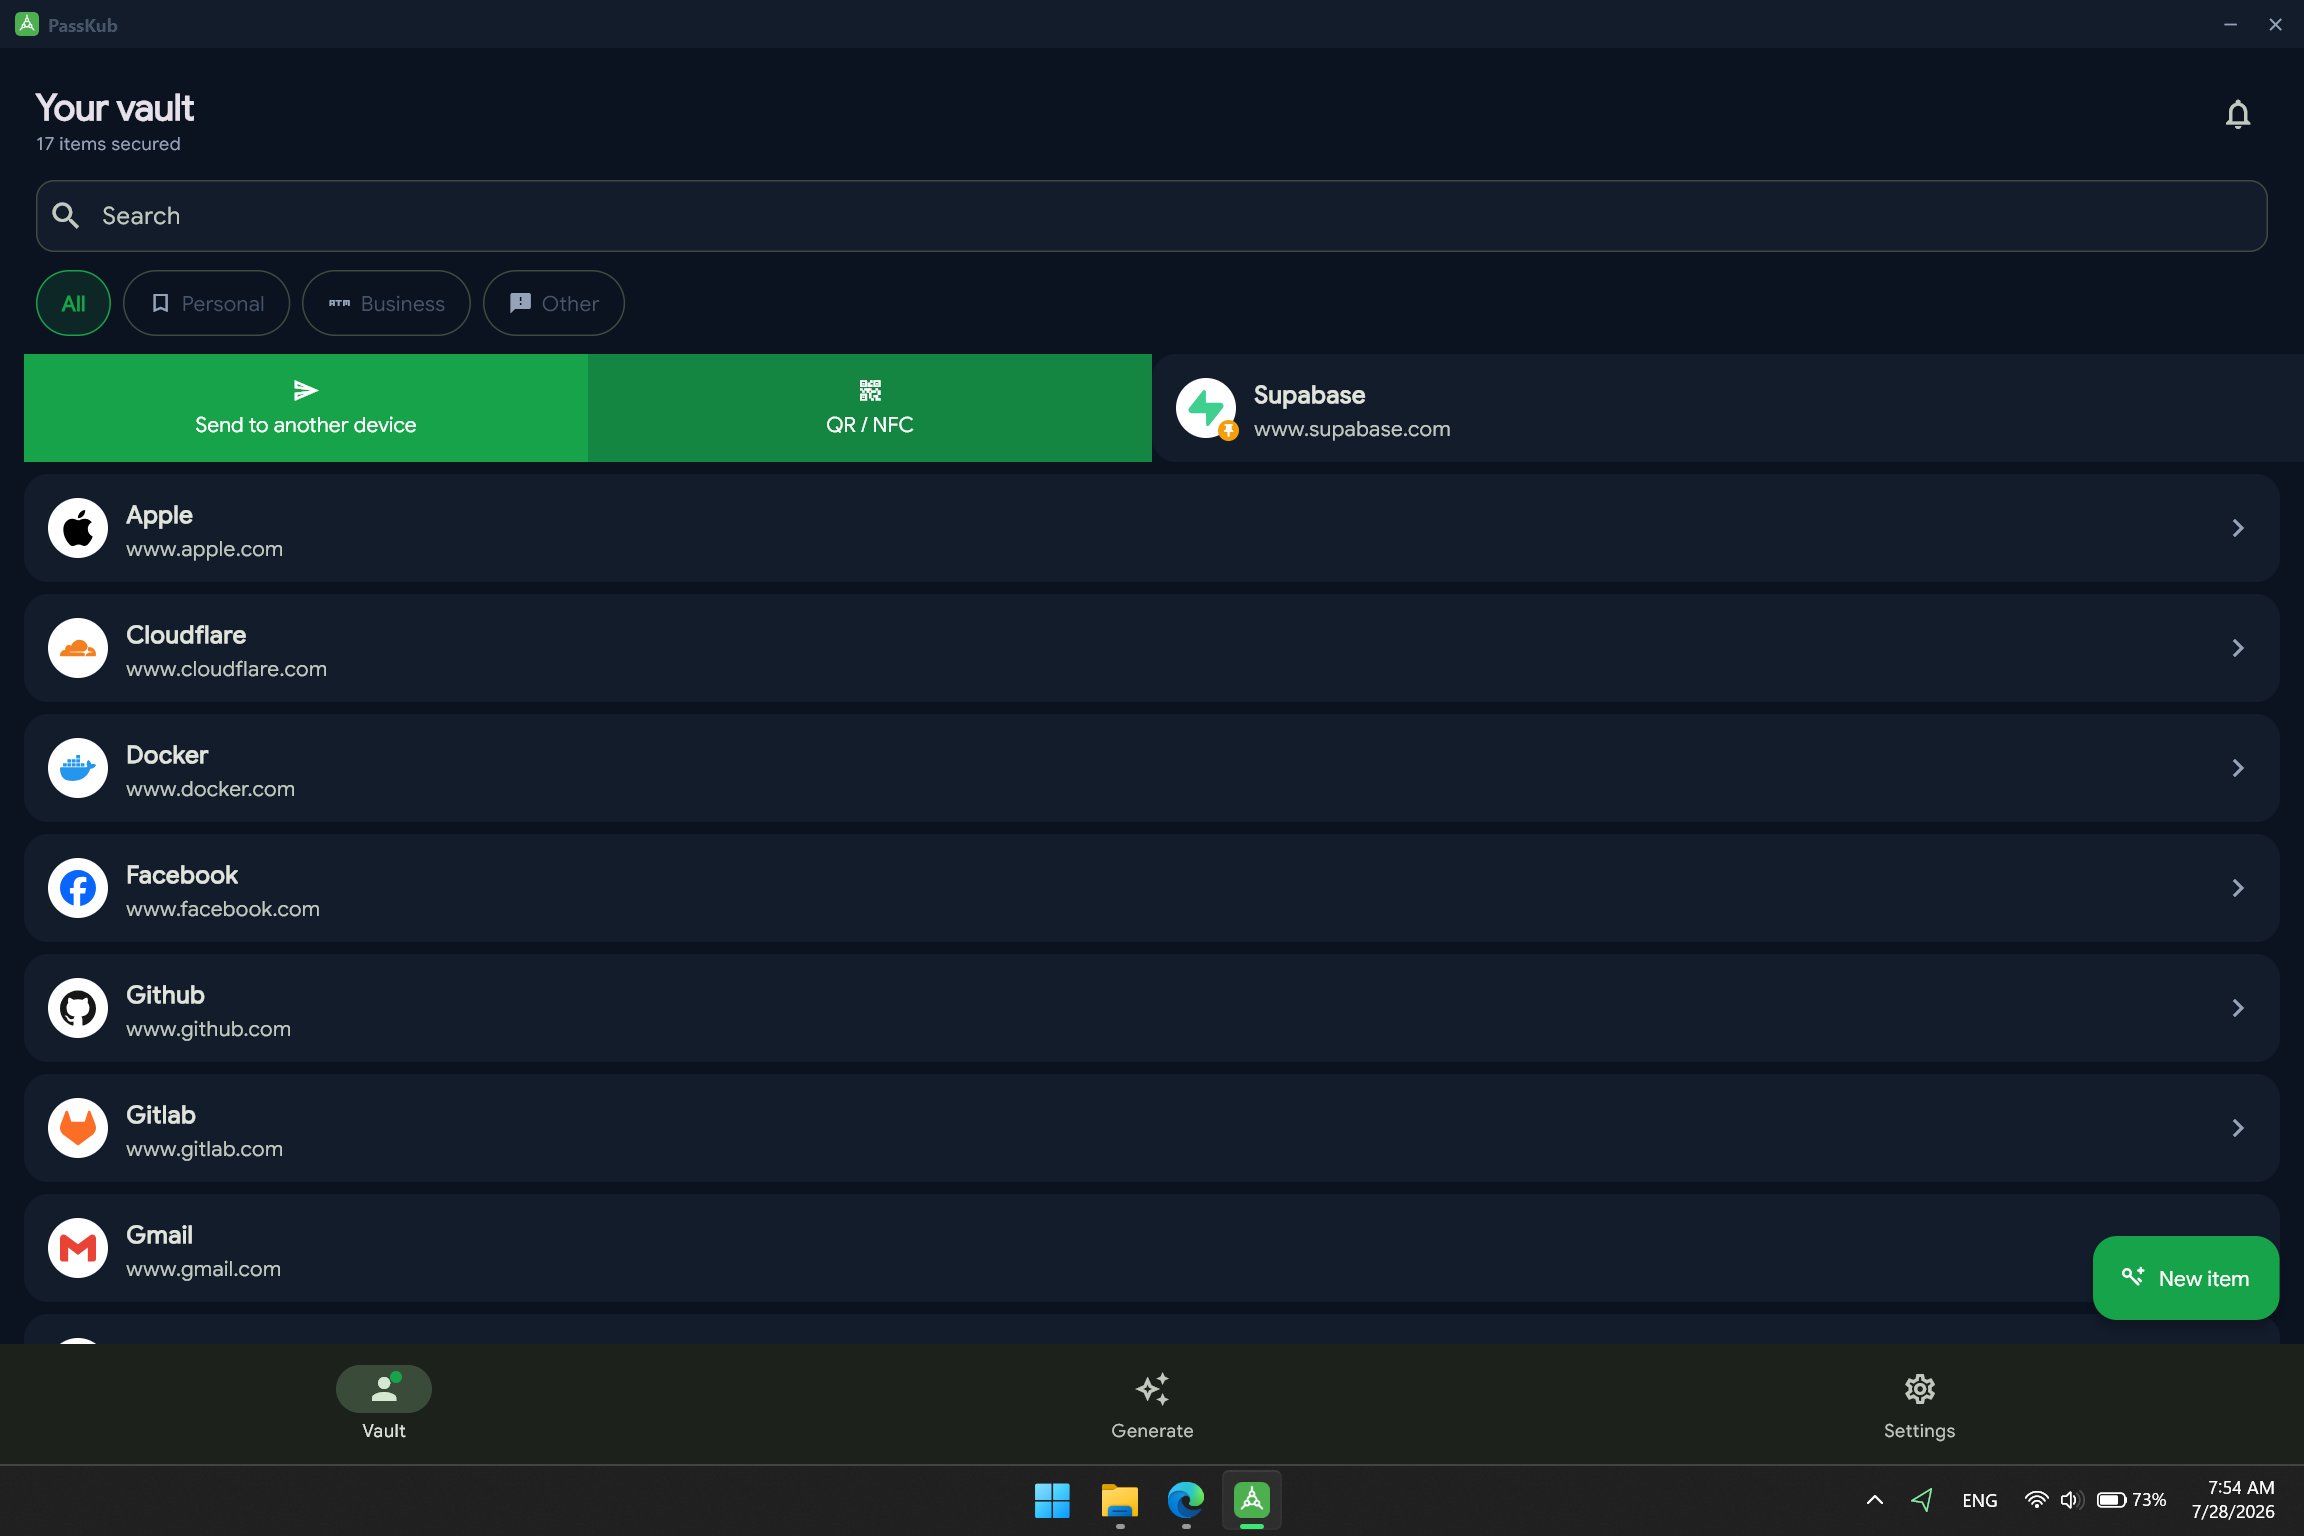The width and height of the screenshot is (2304, 1536).
Task: Click the PassKub logo in title bar
Action: 27,24
